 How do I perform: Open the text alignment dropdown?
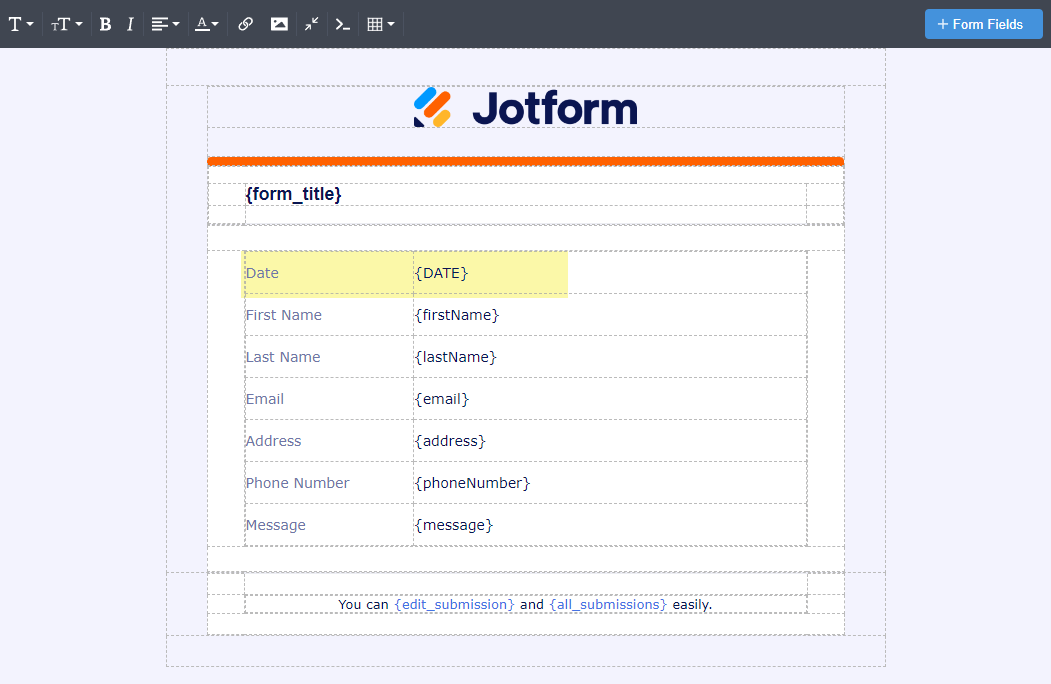[x=165, y=24]
